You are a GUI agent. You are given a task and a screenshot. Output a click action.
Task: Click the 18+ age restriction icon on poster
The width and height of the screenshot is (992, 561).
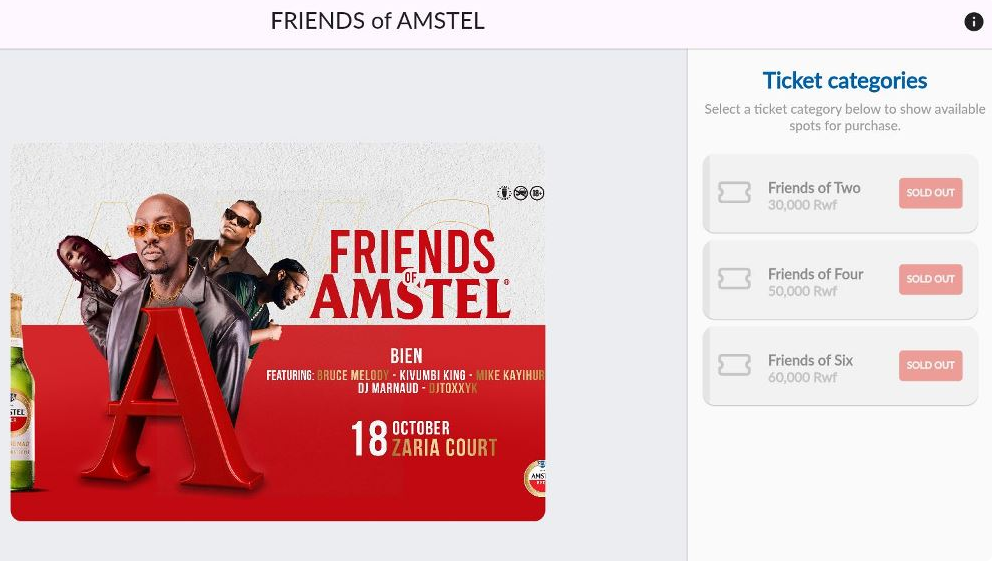tap(537, 193)
